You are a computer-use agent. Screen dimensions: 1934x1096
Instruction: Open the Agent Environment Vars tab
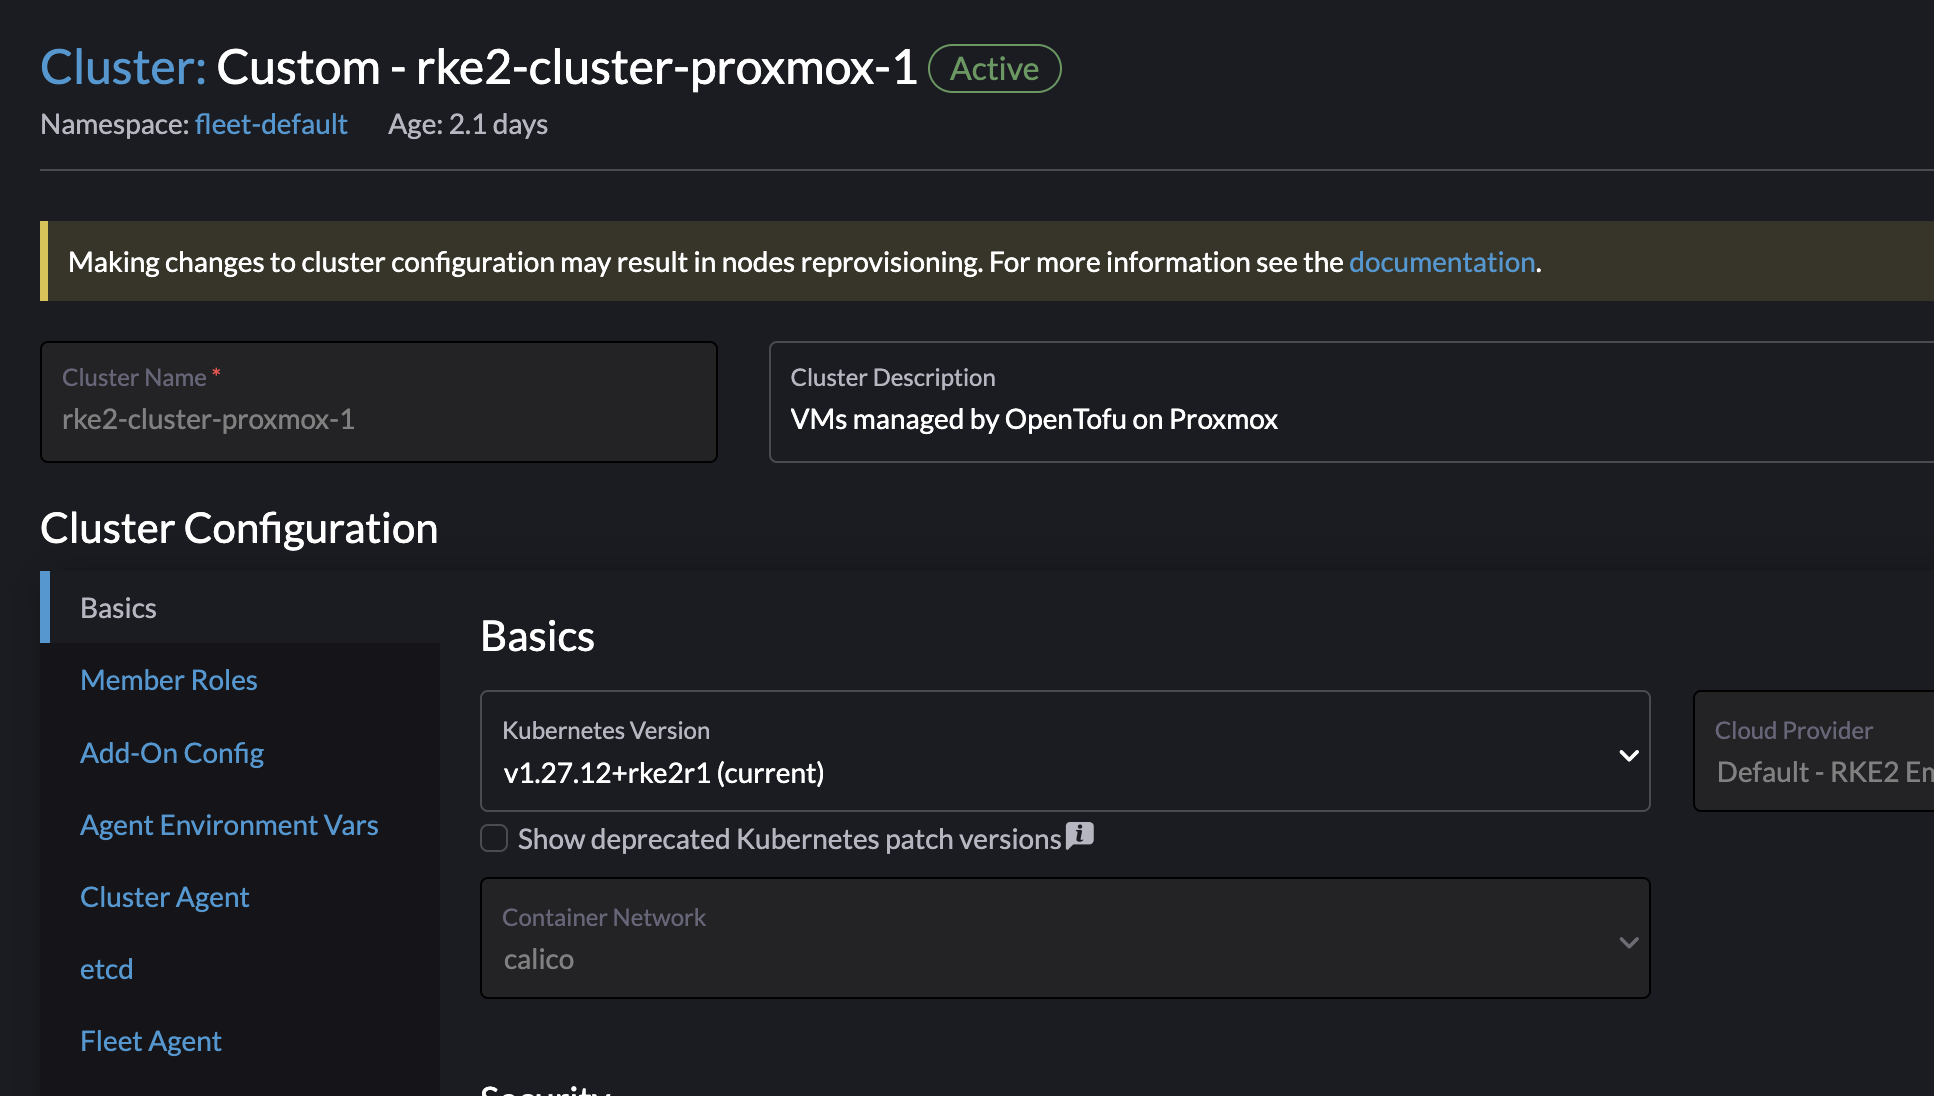point(229,824)
